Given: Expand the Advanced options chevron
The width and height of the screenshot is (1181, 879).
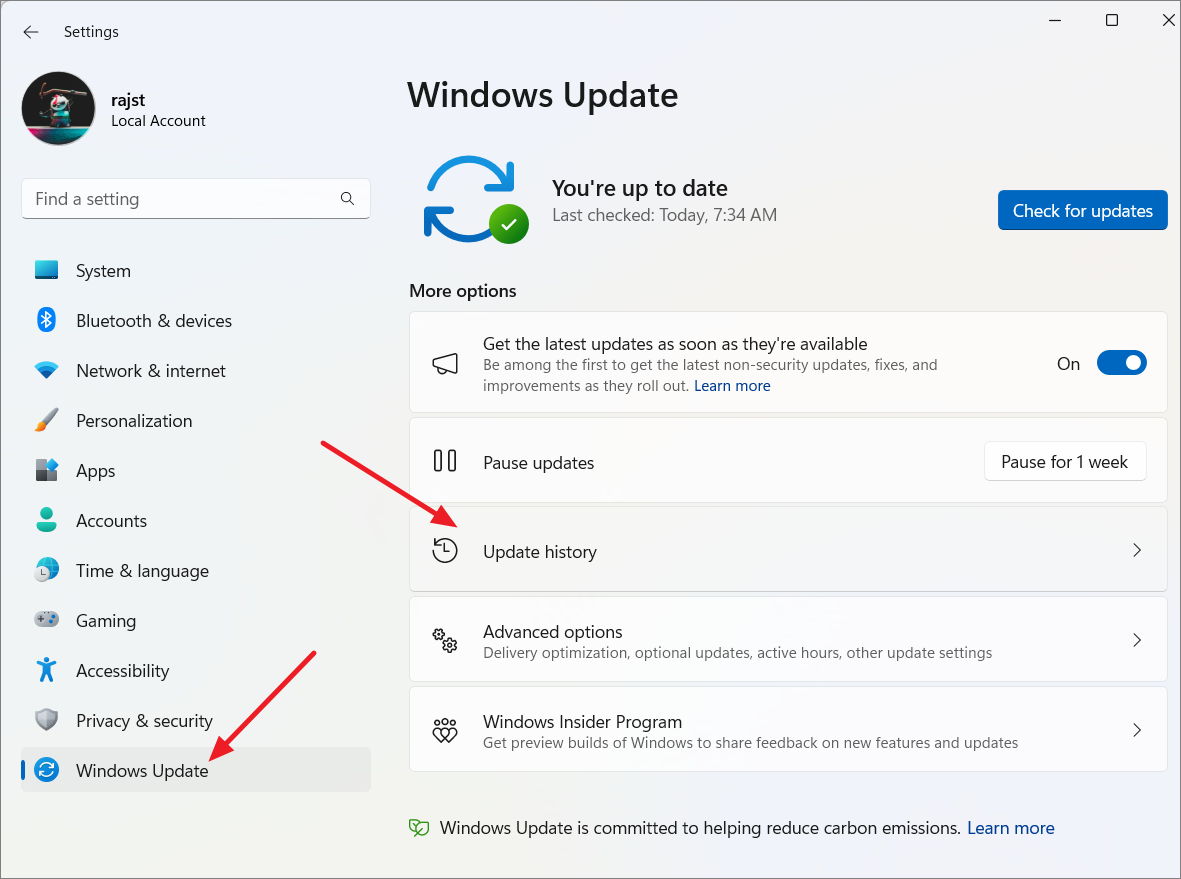Looking at the screenshot, I should pyautogui.click(x=1137, y=640).
